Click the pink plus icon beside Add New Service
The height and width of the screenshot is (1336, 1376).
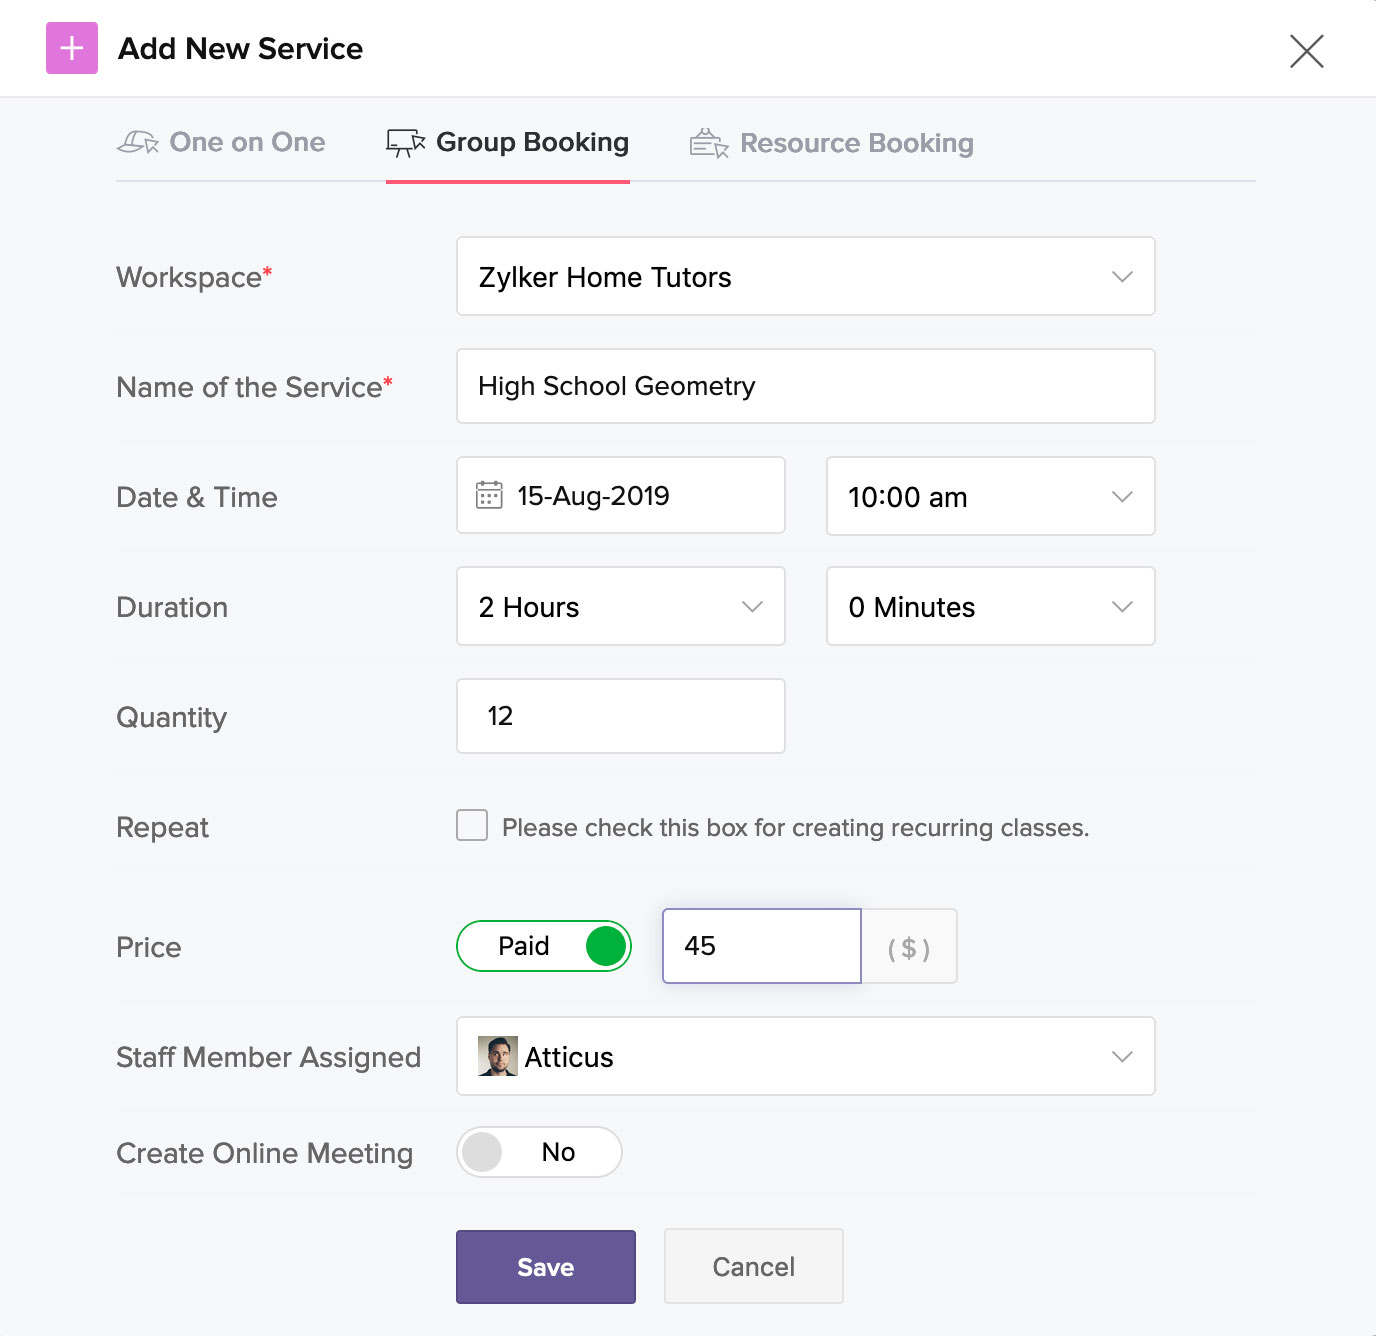point(72,48)
